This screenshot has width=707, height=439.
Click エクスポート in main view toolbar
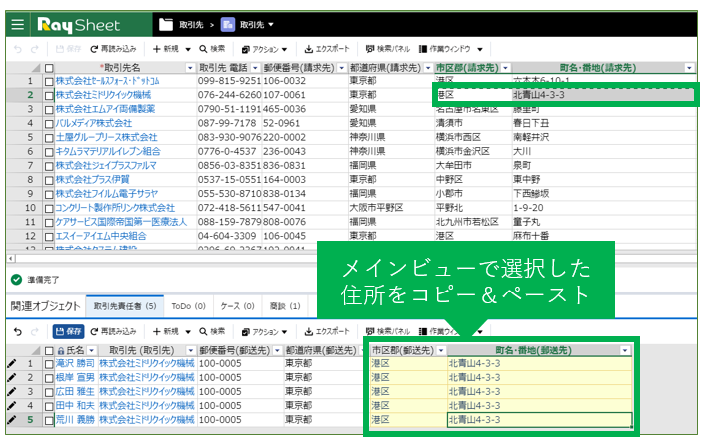327,49
